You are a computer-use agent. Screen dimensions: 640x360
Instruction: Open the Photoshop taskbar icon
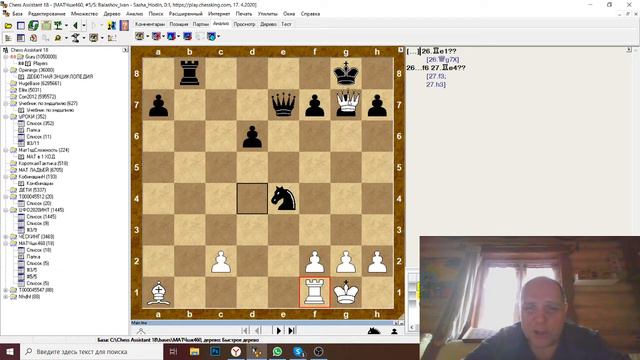[x=215, y=351]
